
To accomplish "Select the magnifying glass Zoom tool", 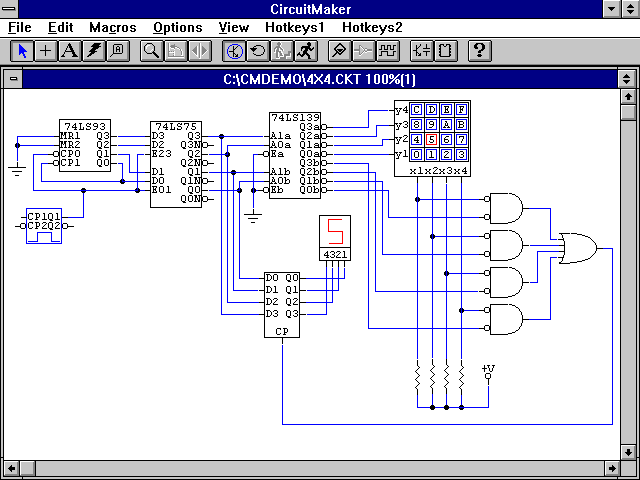I will click(152, 49).
